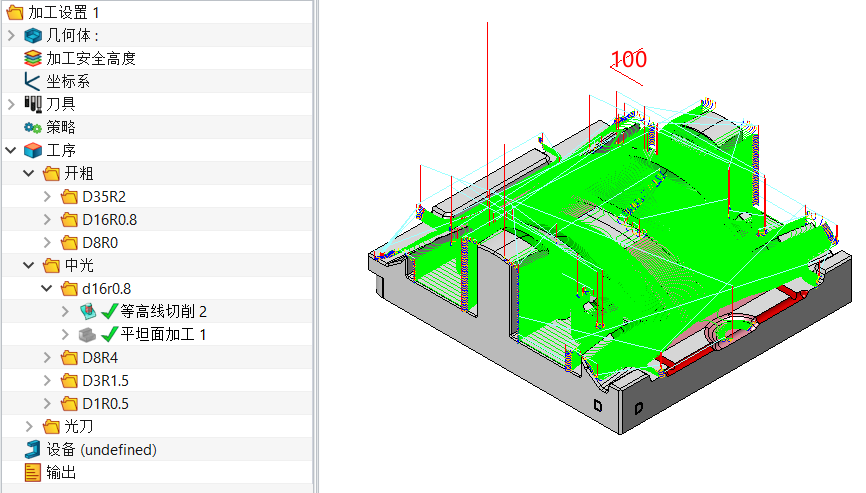
Task: Click the 加工安全高度 layers icon
Action: point(33,59)
